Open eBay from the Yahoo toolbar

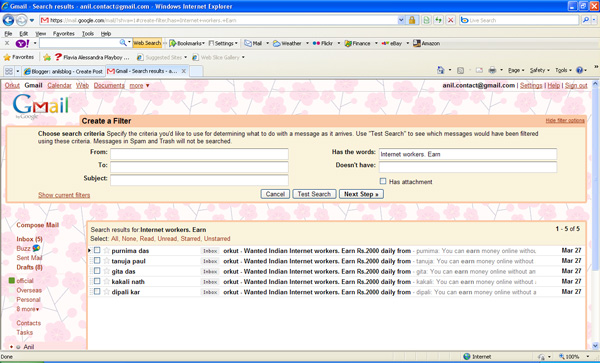392,44
